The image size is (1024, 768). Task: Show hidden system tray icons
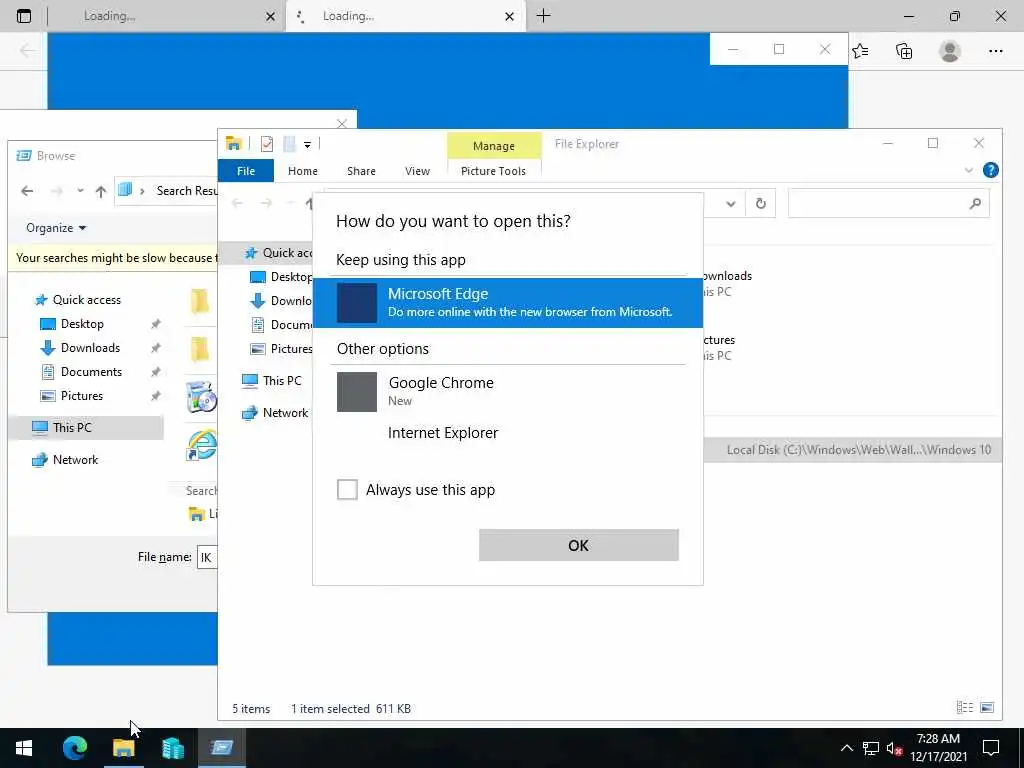pos(846,748)
